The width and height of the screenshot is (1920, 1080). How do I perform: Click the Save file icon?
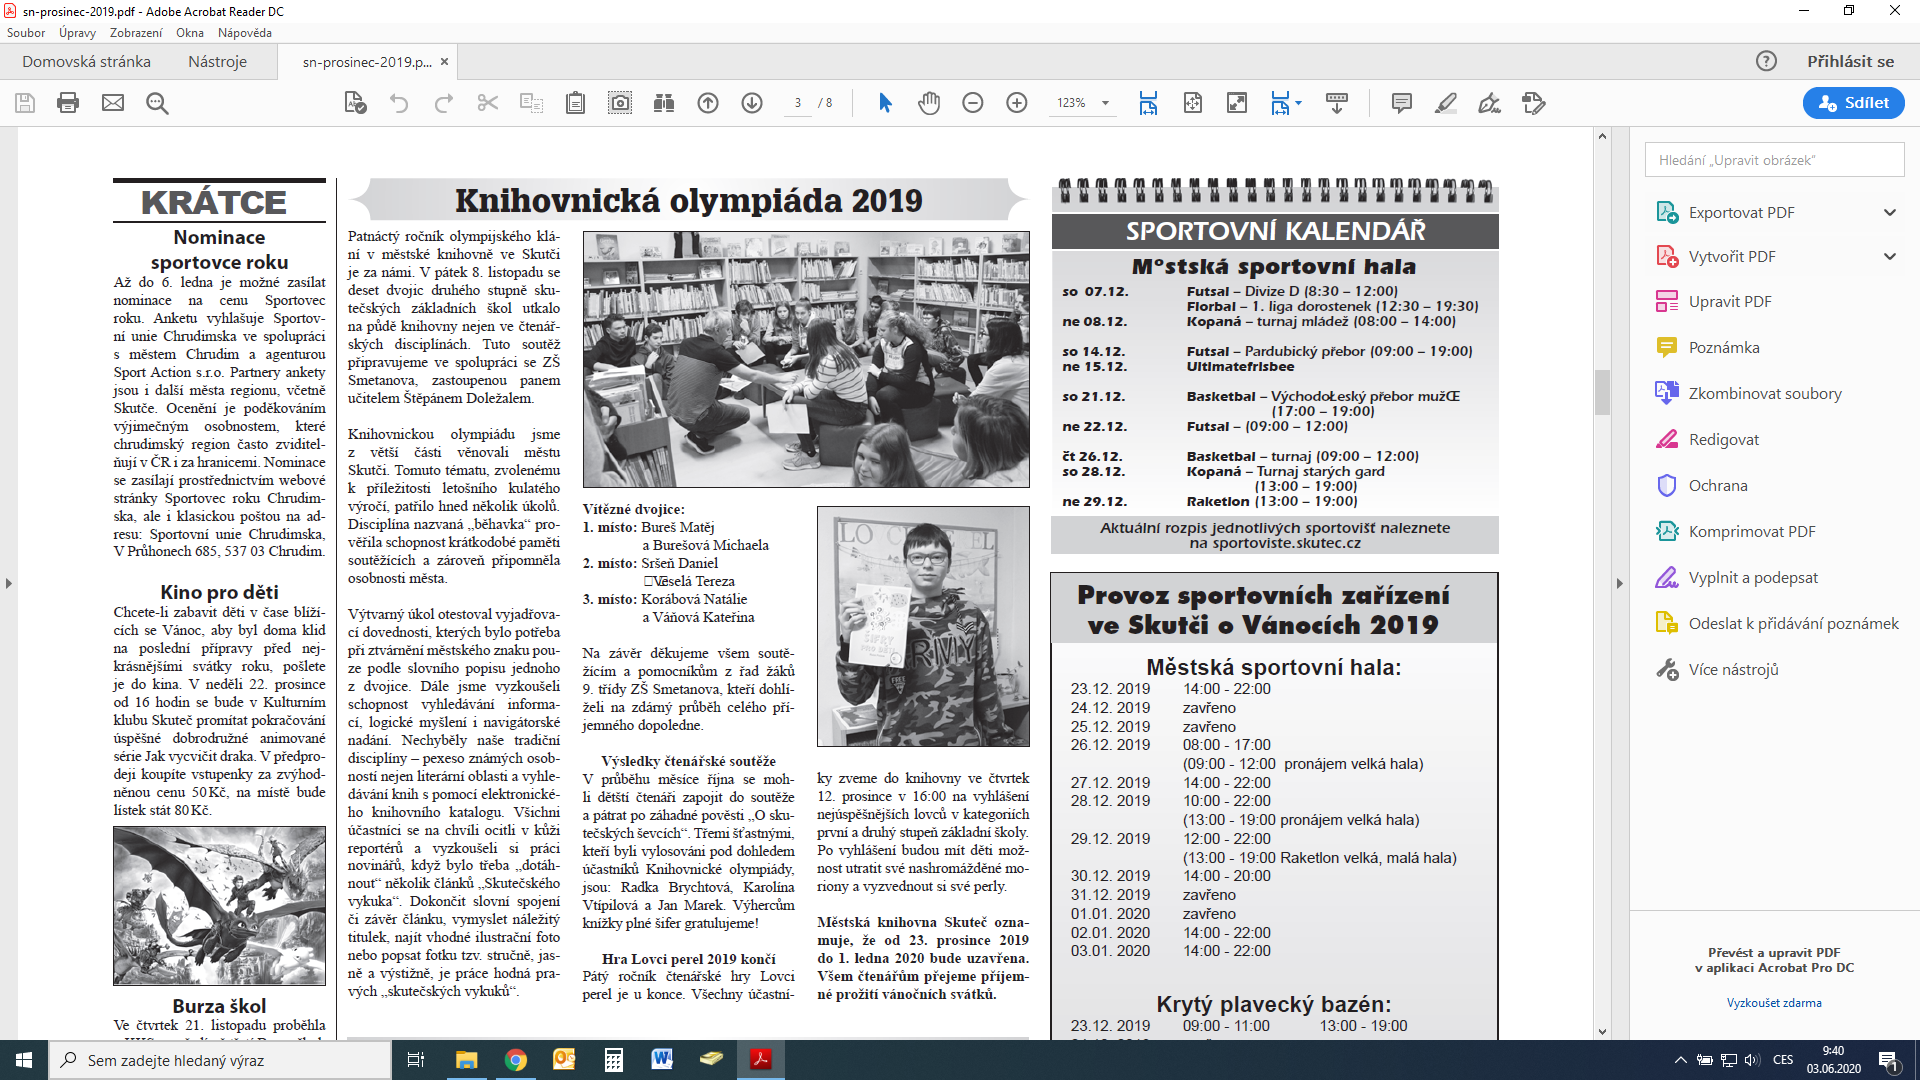[x=25, y=103]
